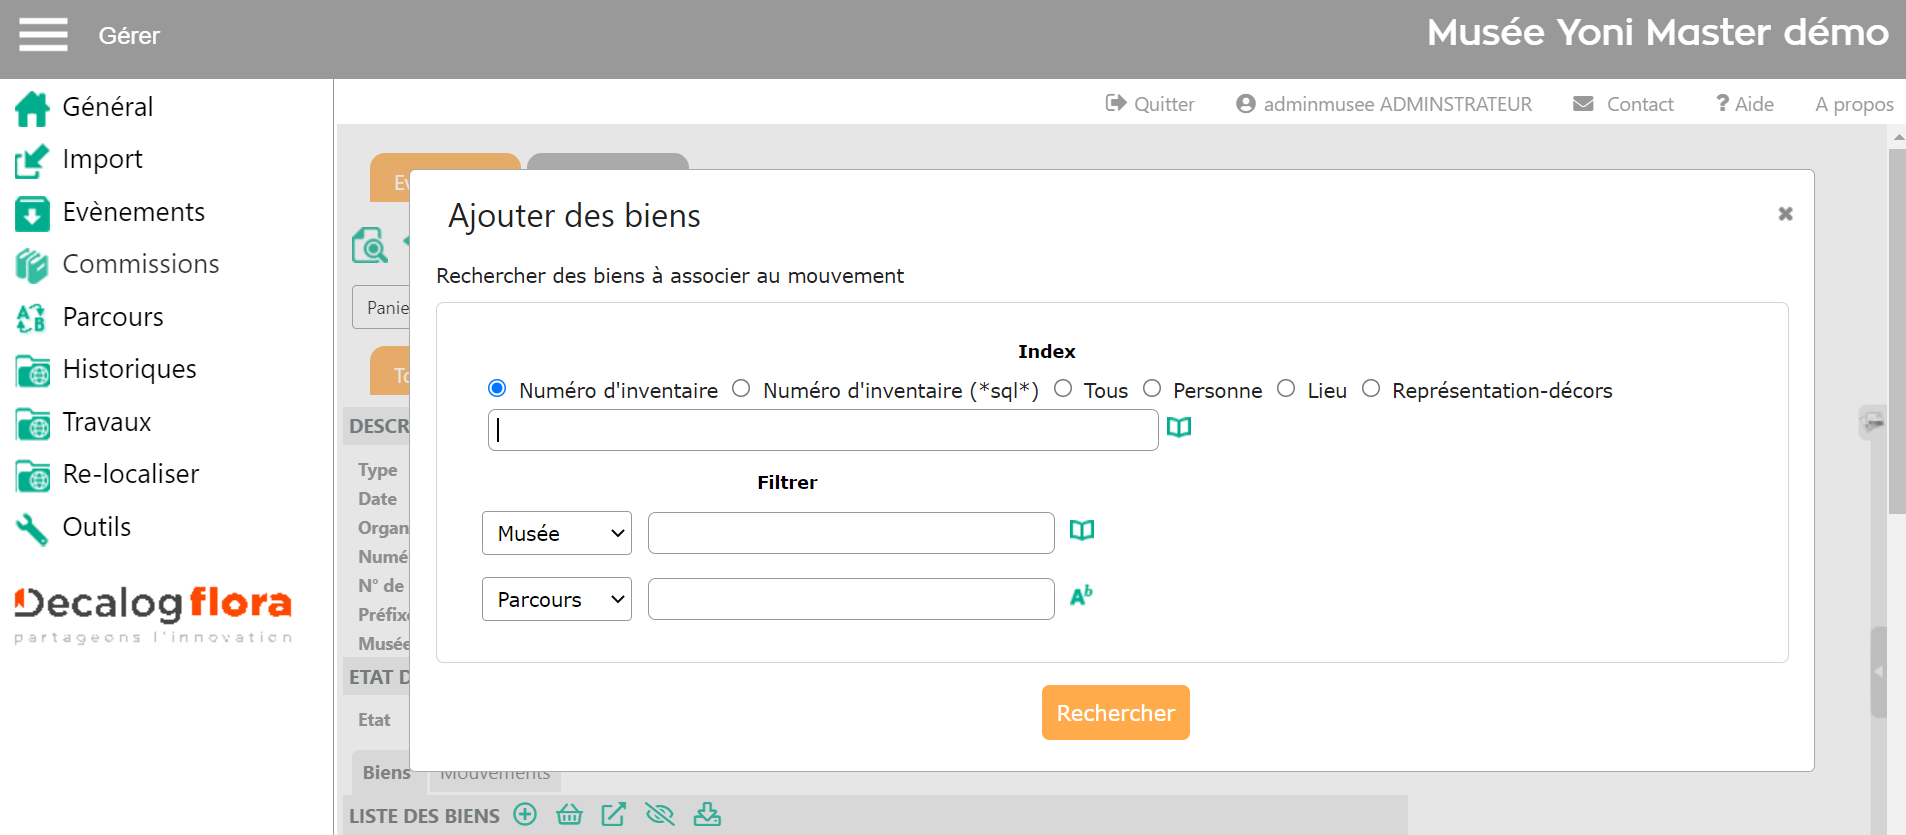Pick the Lieu radio option
This screenshot has width=1906, height=835.
[1286, 389]
